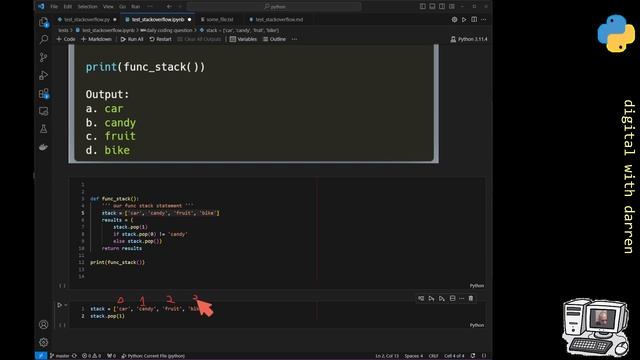Viewport: 640px width, 360px height.
Task: Click the command center search box in title bar
Action: coord(274,7)
